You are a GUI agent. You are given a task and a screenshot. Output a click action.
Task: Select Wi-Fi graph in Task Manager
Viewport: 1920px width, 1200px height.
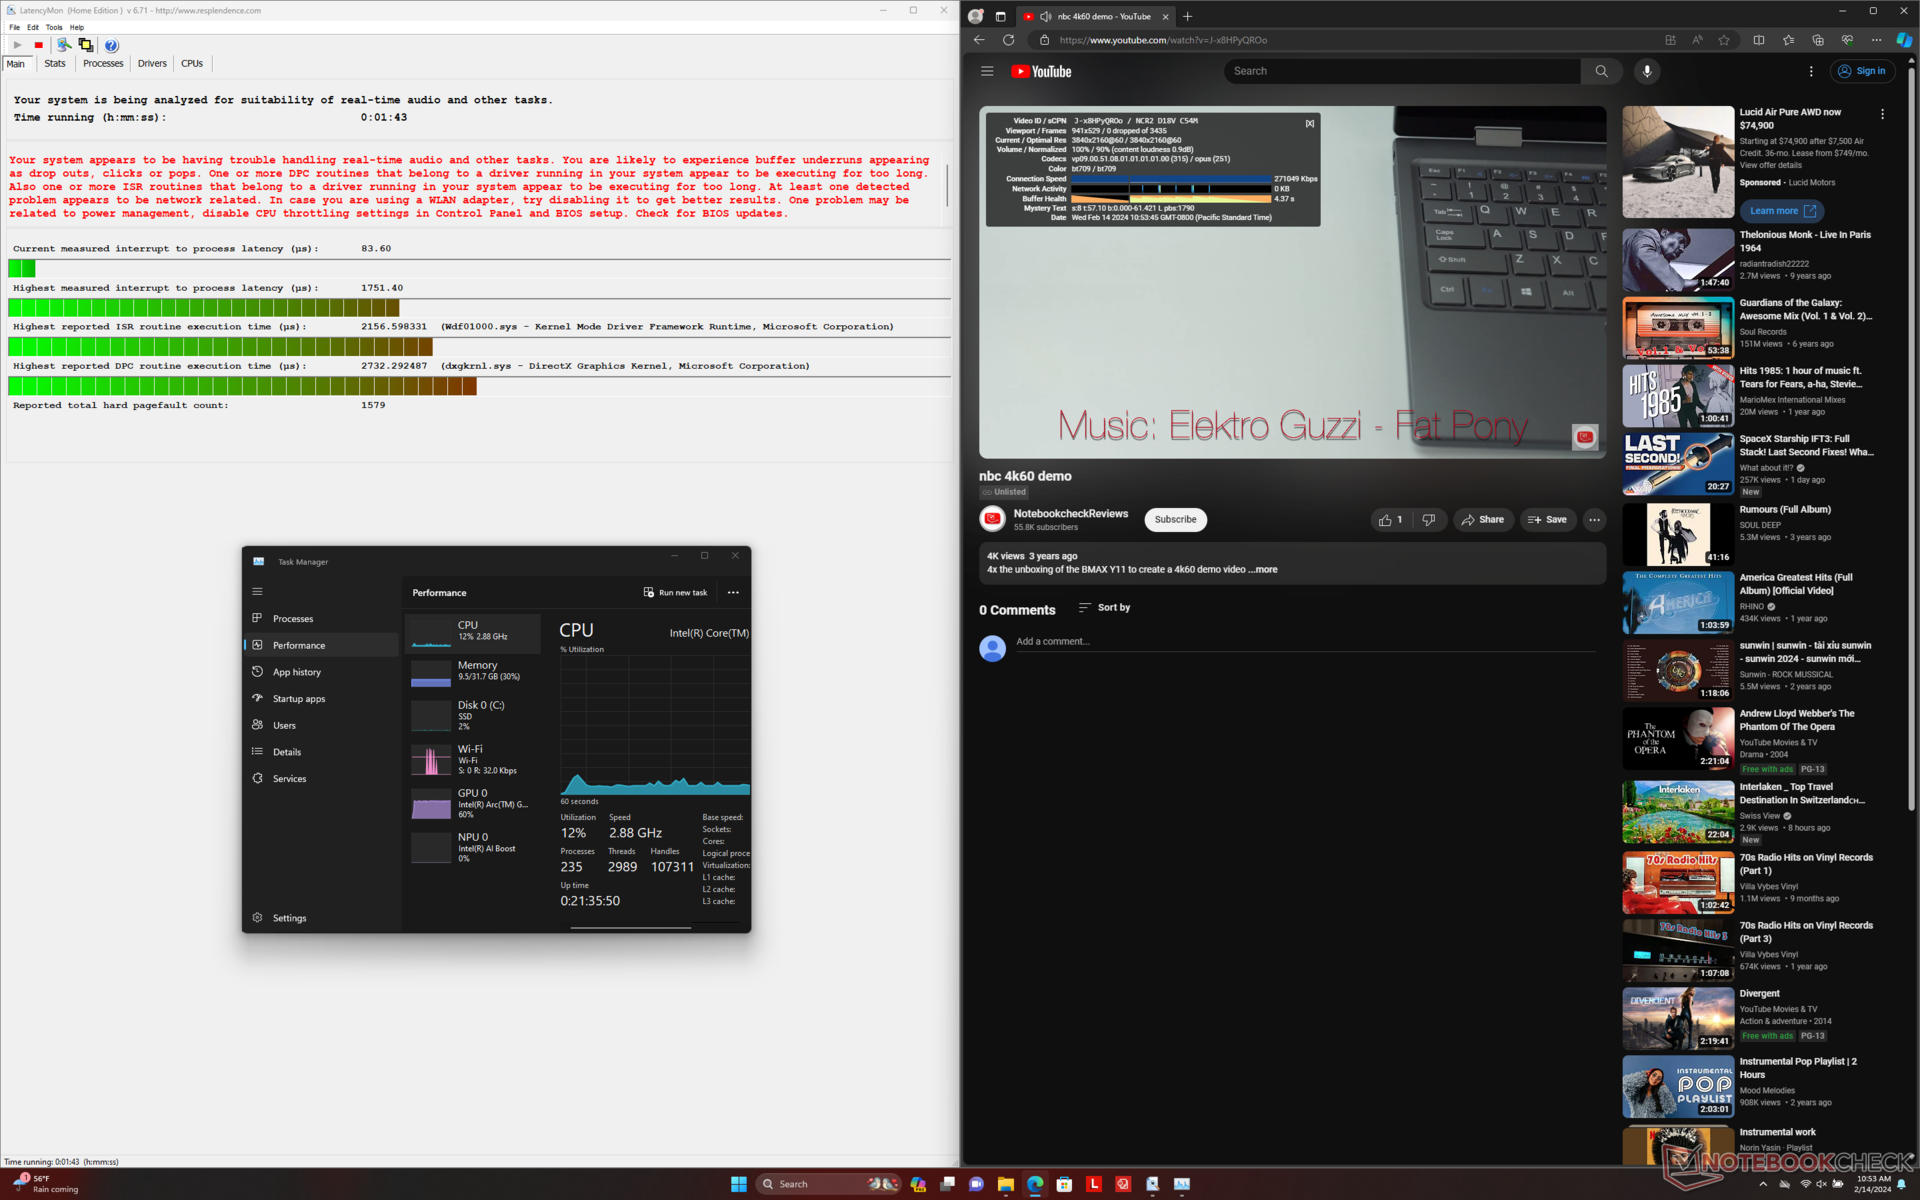click(473, 759)
